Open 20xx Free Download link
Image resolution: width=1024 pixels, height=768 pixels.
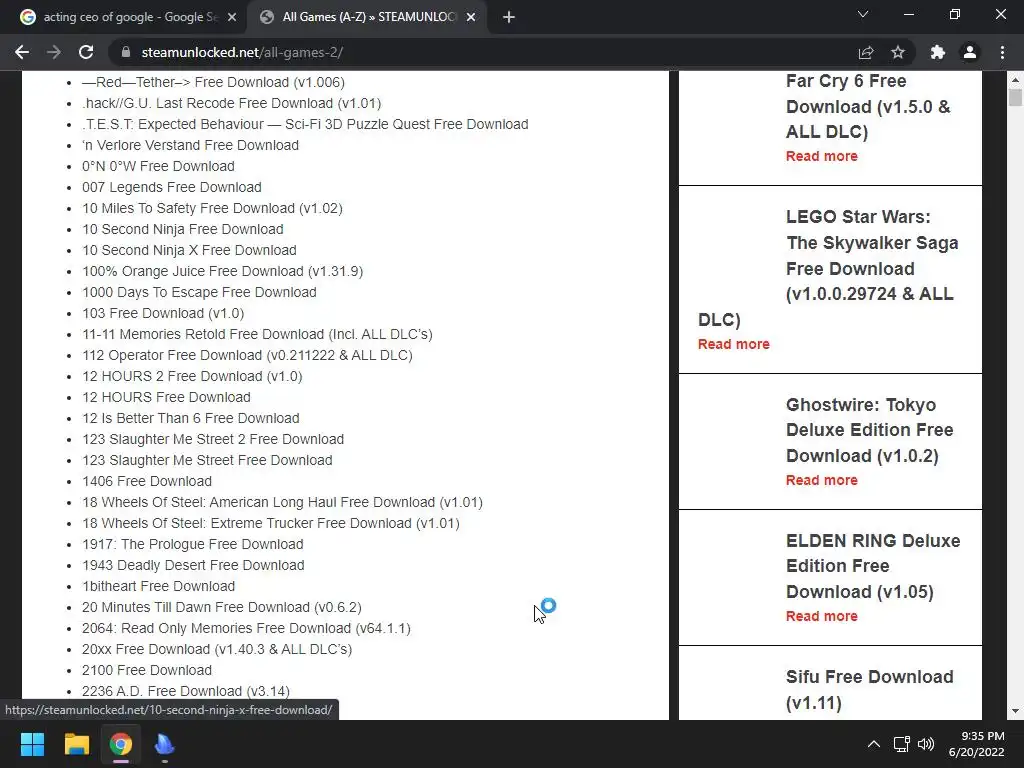(x=217, y=649)
